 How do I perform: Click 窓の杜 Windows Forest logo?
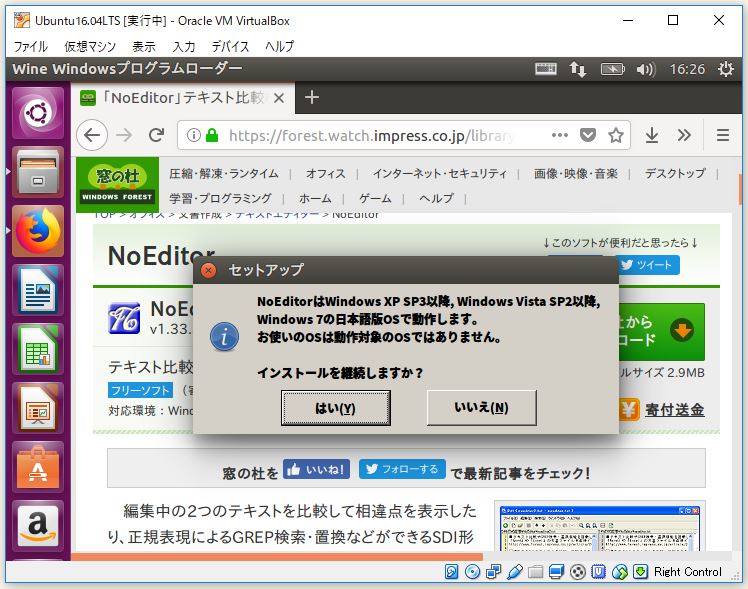click(x=117, y=185)
